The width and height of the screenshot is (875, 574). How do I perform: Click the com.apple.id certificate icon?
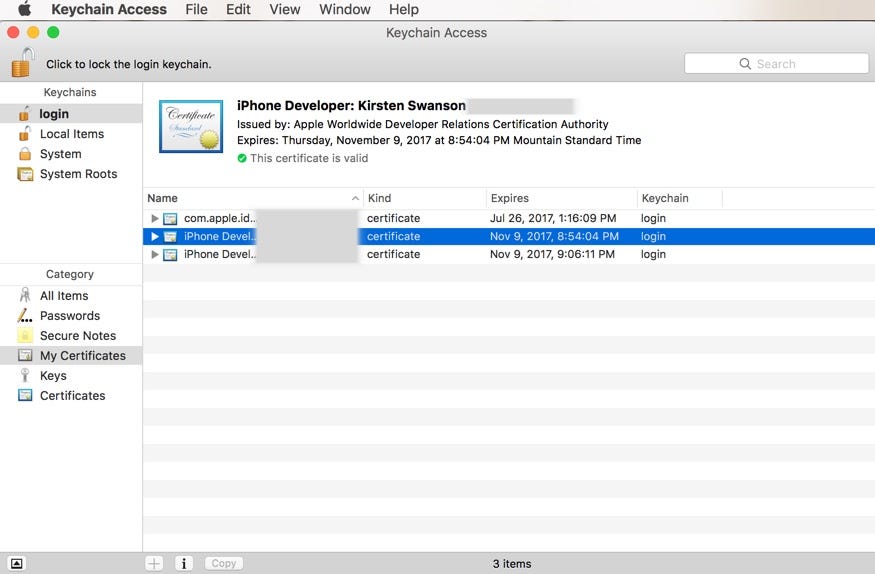click(170, 219)
